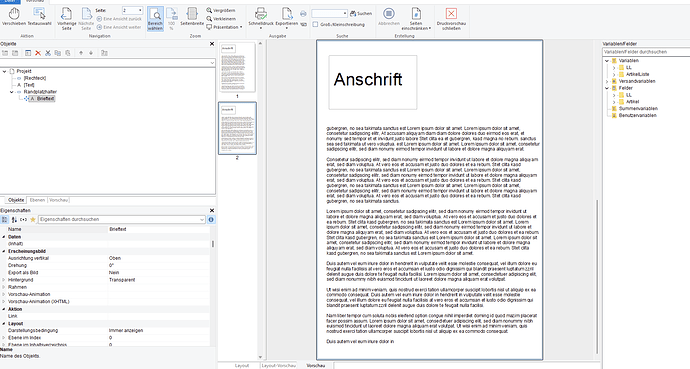
Task: Close preview via Druckvorschau schließen
Action: click(451, 18)
